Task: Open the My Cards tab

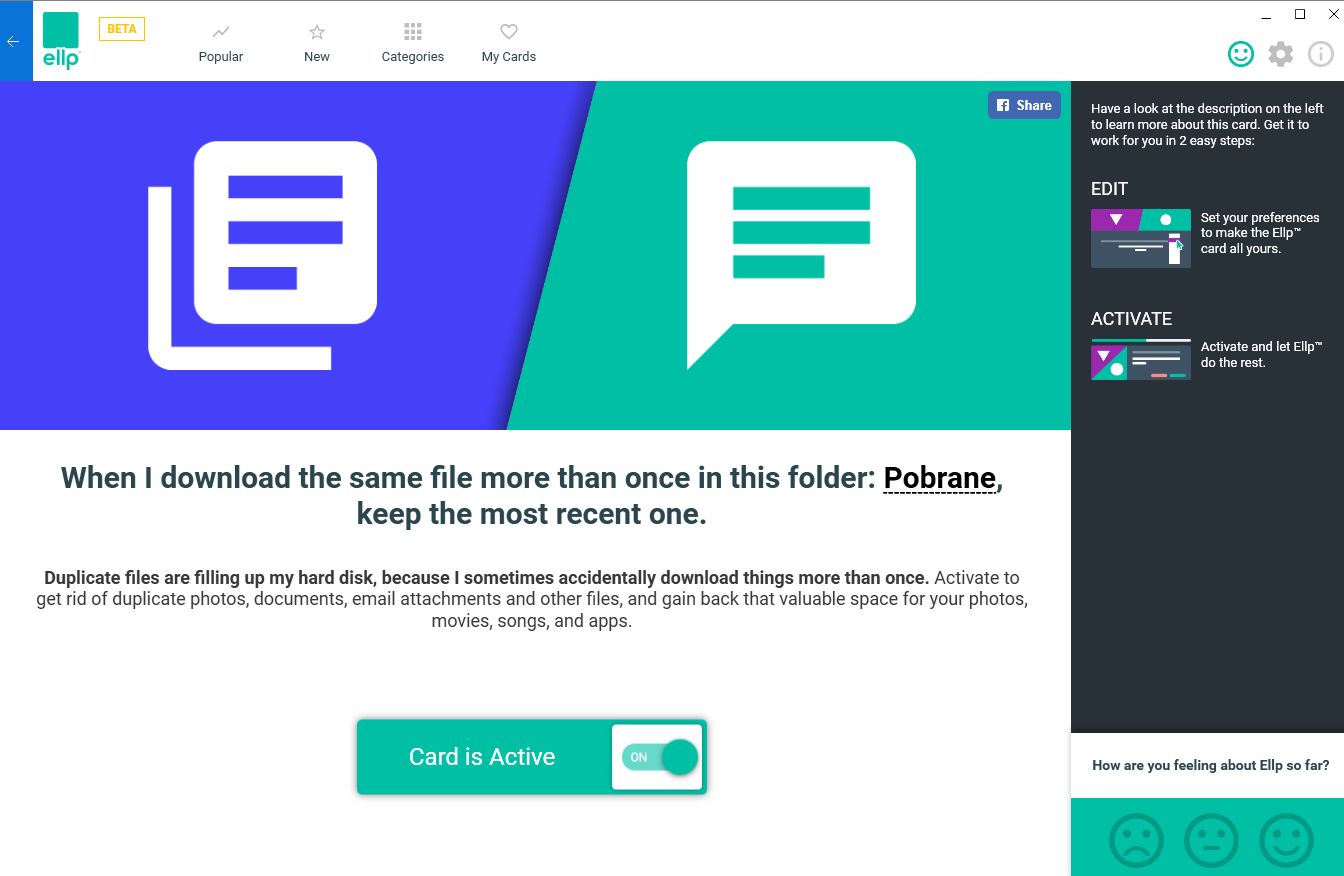Action: [x=509, y=44]
